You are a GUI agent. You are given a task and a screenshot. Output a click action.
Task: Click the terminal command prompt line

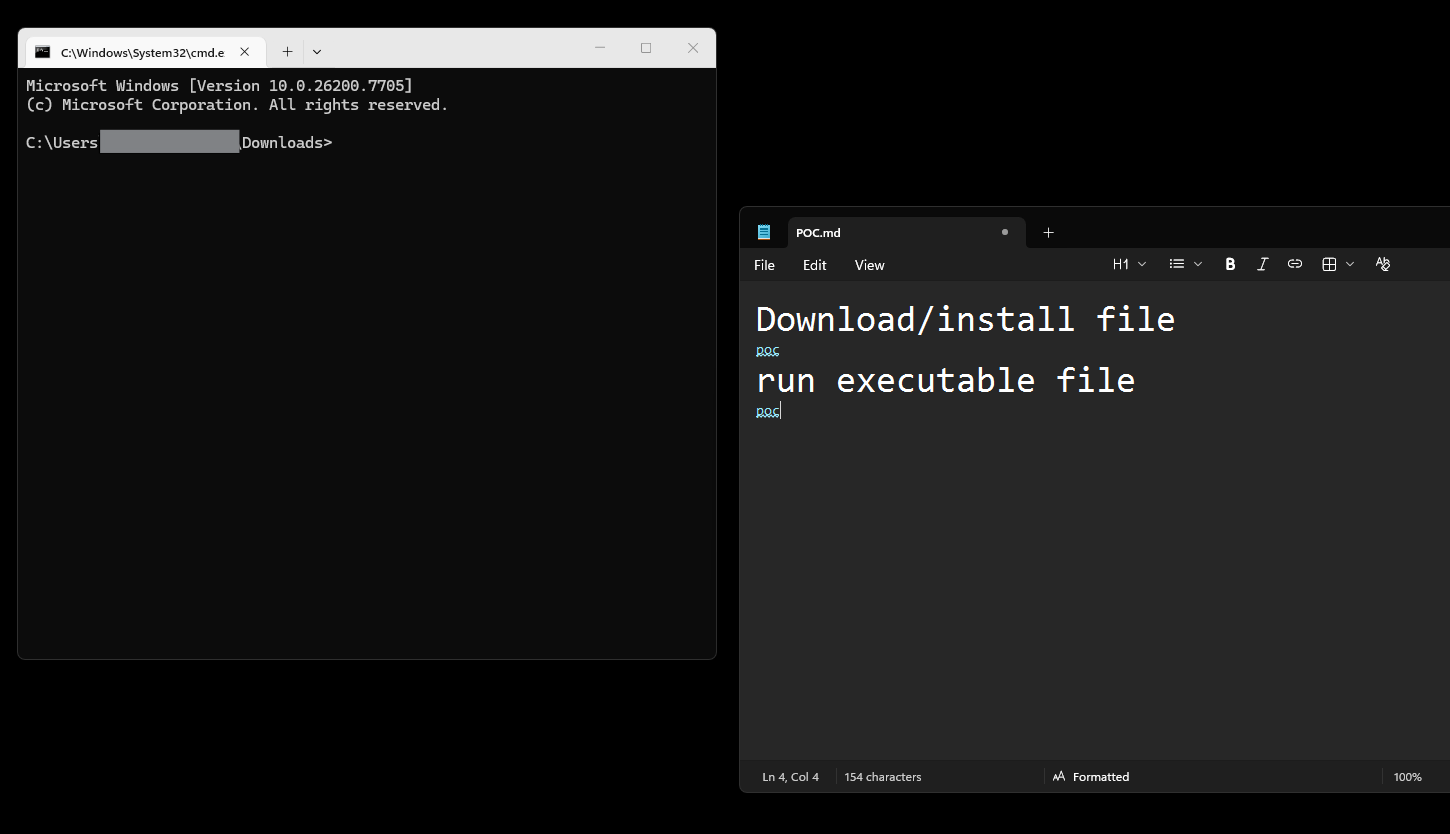coord(179,143)
